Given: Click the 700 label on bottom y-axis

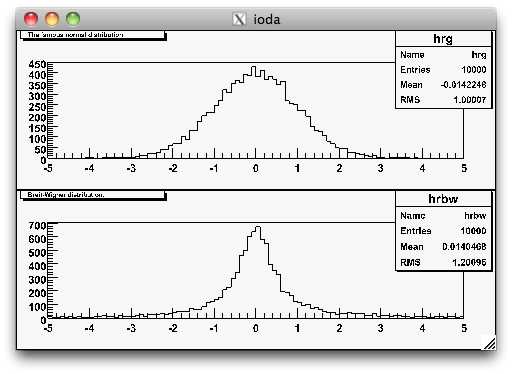Looking at the screenshot, I should [37, 226].
